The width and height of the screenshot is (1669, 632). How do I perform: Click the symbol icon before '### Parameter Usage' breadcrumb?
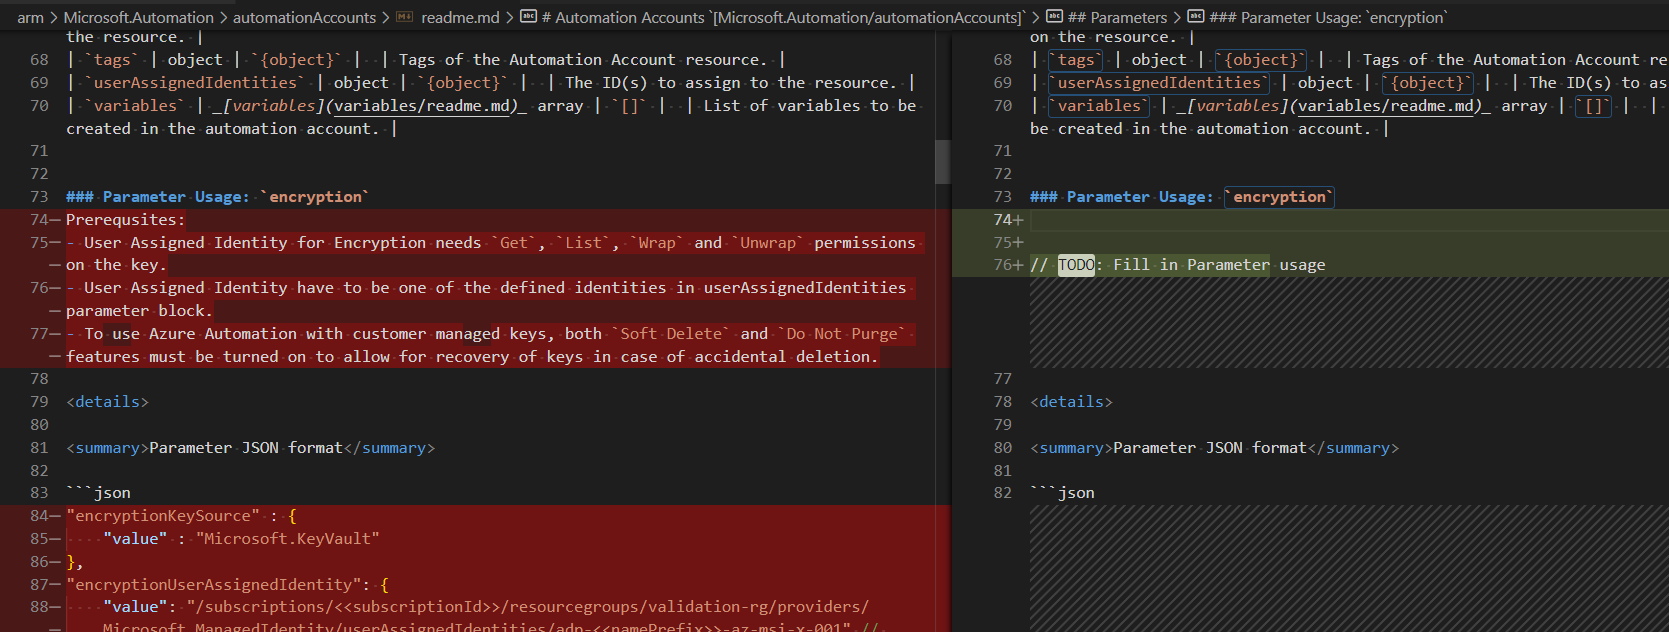click(x=1196, y=17)
